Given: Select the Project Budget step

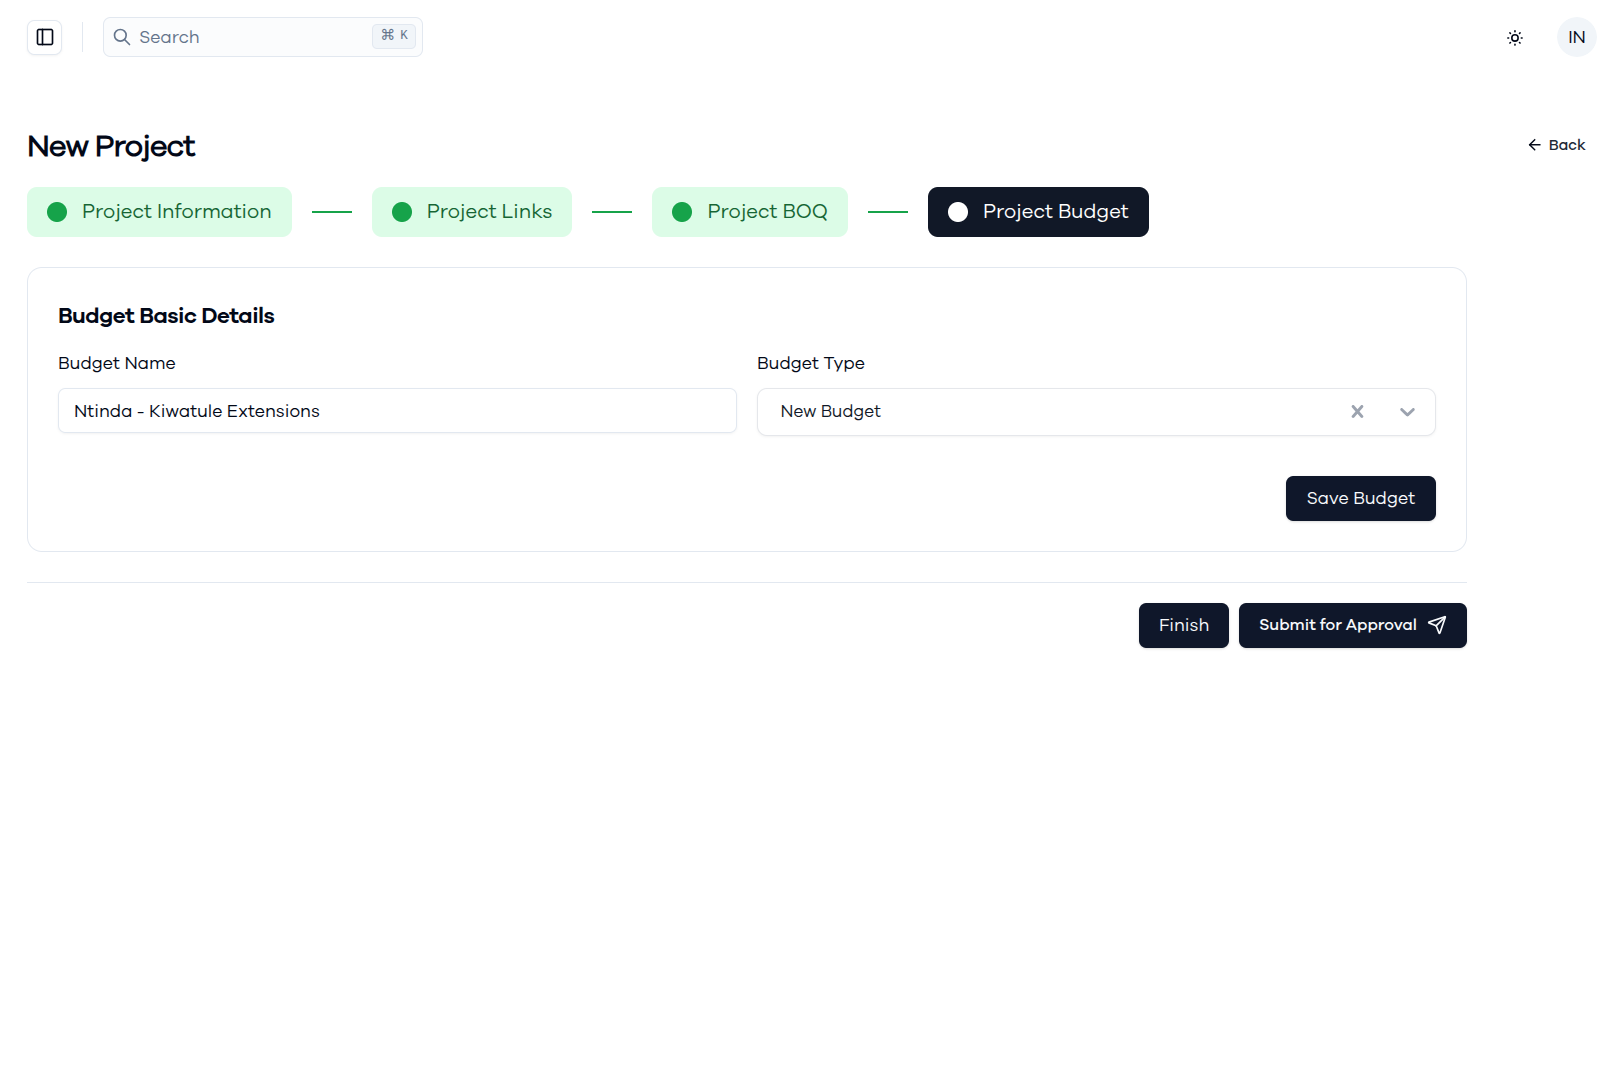Looking at the screenshot, I should click(x=1038, y=212).
